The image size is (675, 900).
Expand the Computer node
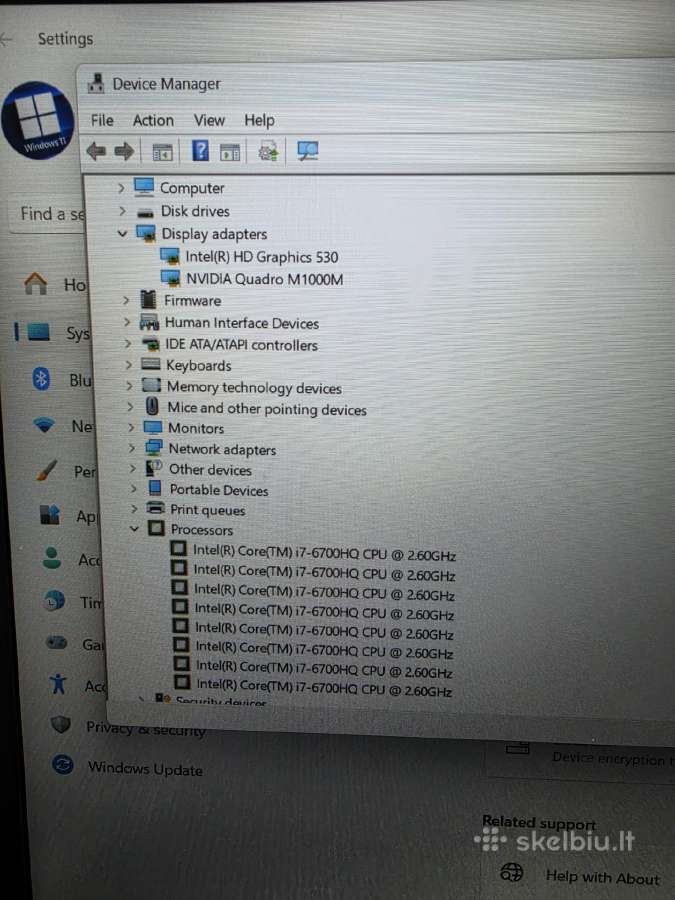121,188
